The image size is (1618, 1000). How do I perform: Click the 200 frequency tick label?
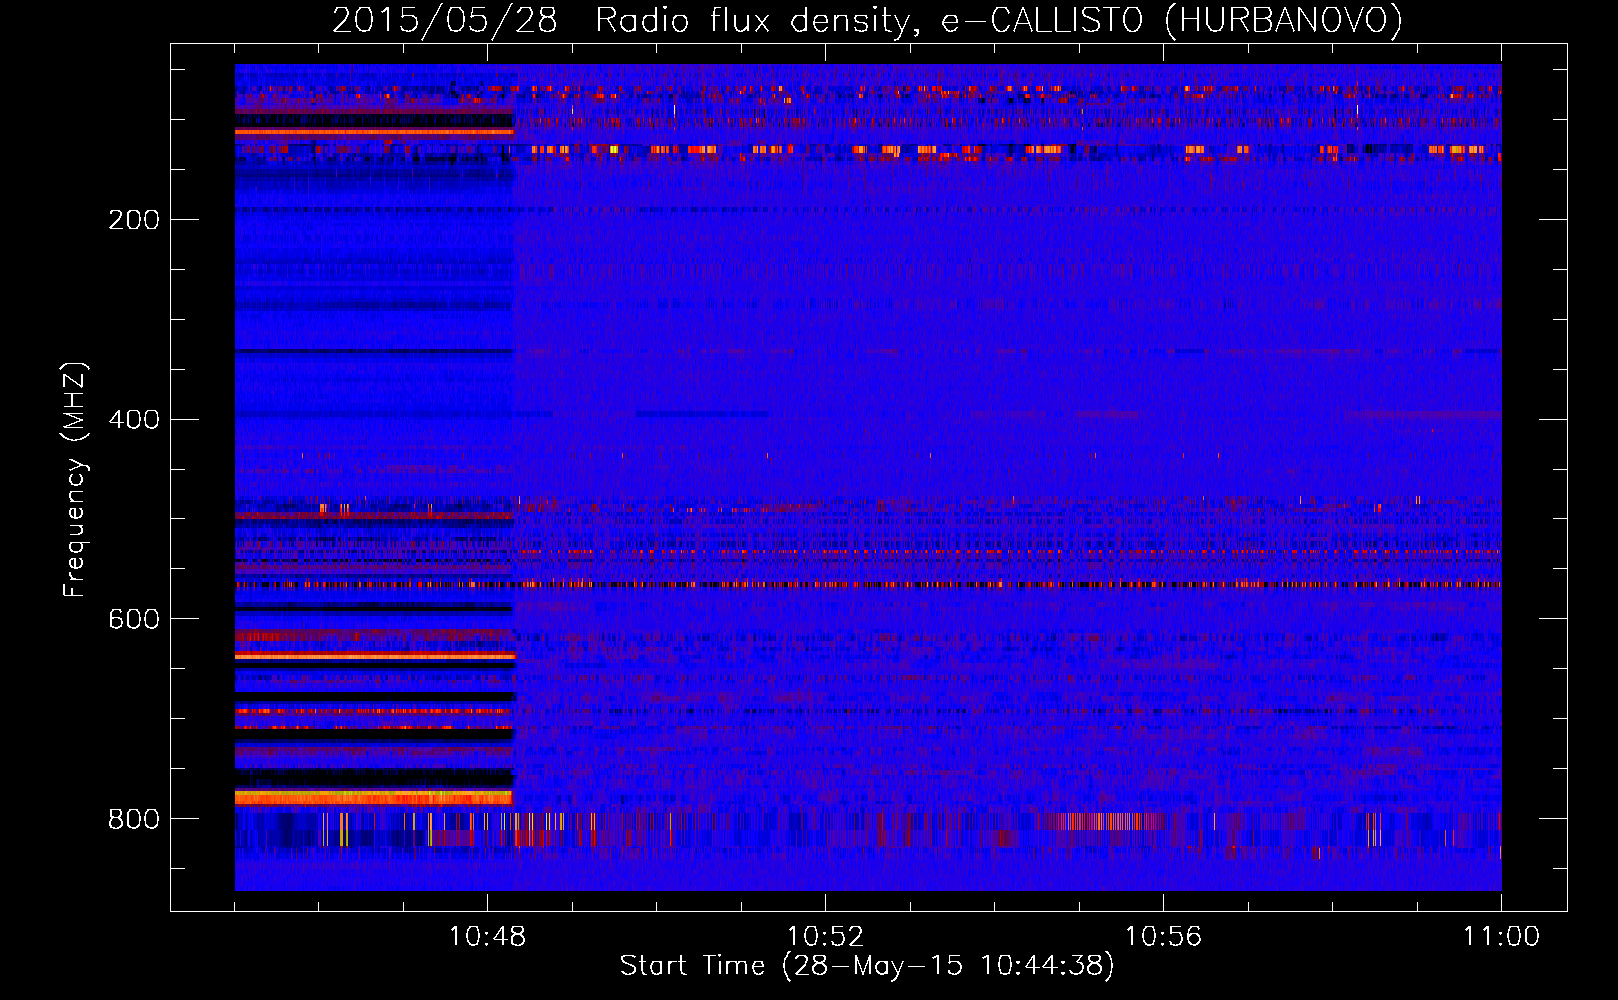(134, 220)
